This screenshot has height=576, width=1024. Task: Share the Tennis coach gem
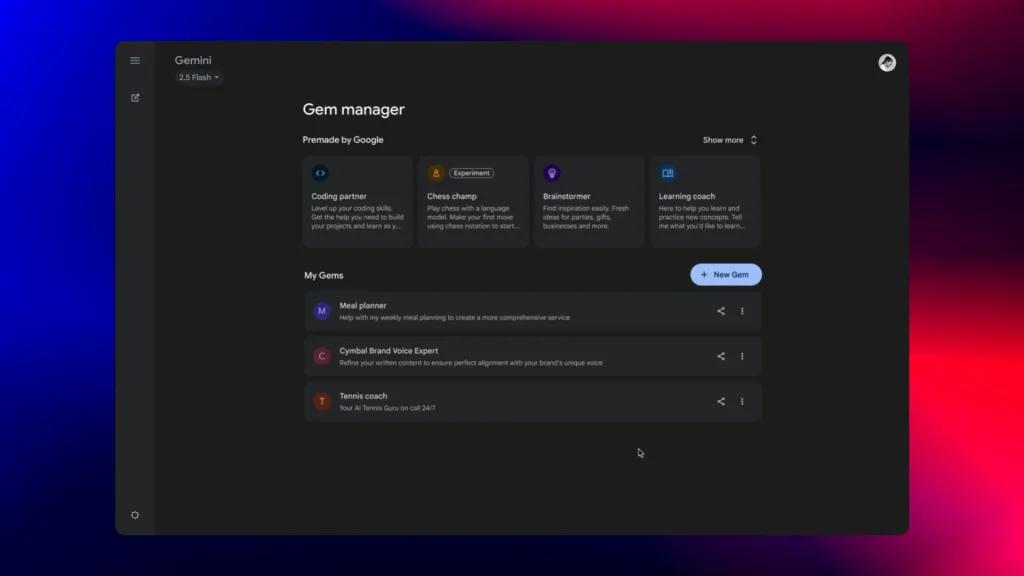click(721, 401)
